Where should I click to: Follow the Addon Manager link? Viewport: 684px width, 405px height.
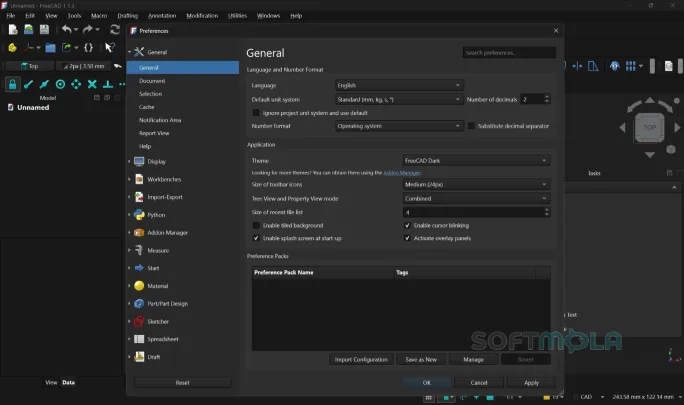402,173
